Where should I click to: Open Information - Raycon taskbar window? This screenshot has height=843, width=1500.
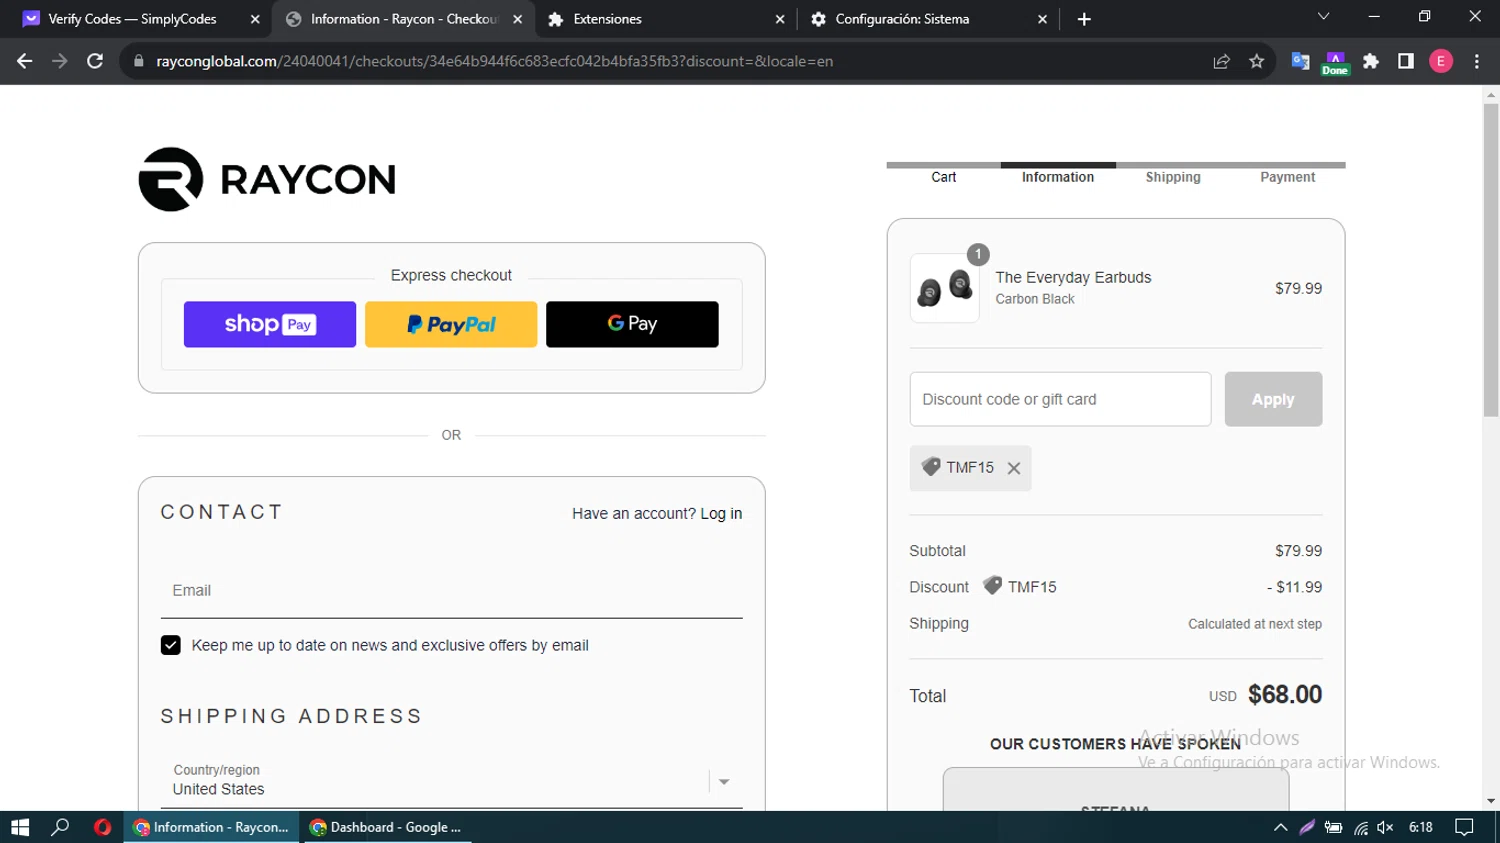point(212,827)
